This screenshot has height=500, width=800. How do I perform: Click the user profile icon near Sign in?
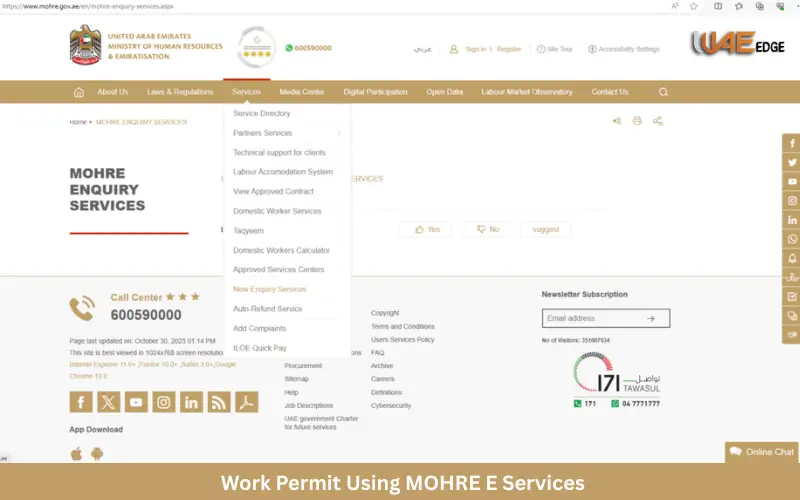454,49
